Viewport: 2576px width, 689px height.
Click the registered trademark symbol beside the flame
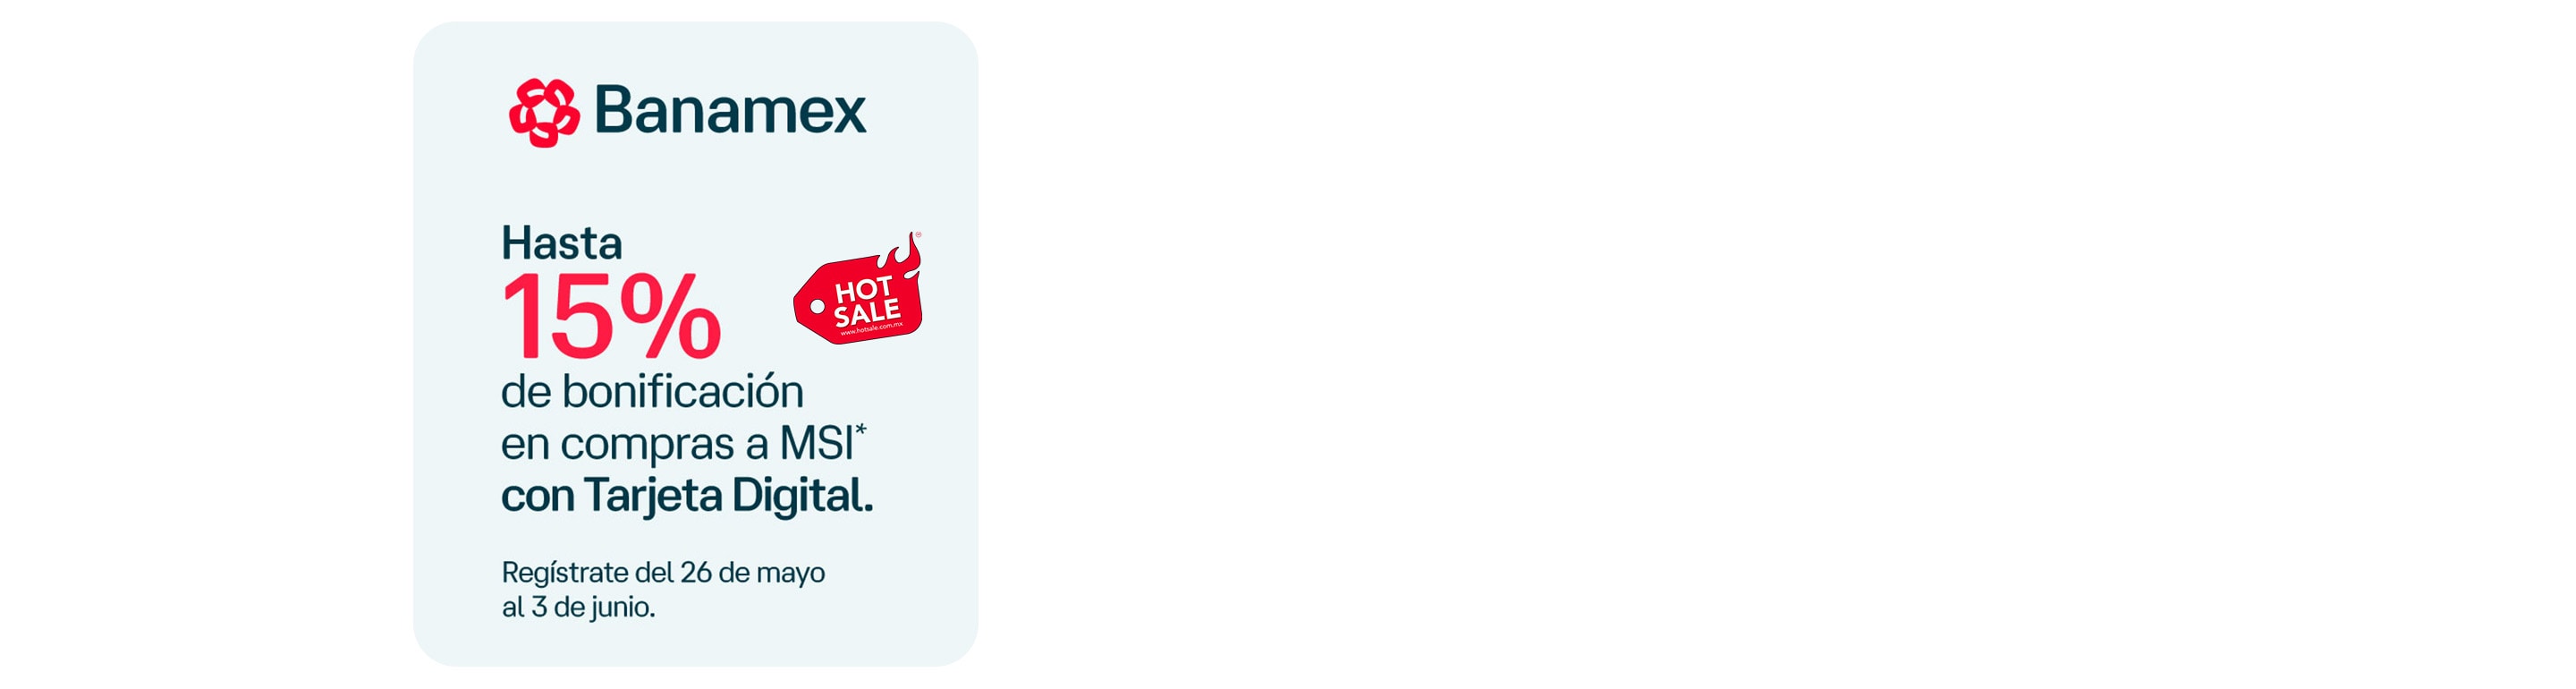(918, 236)
